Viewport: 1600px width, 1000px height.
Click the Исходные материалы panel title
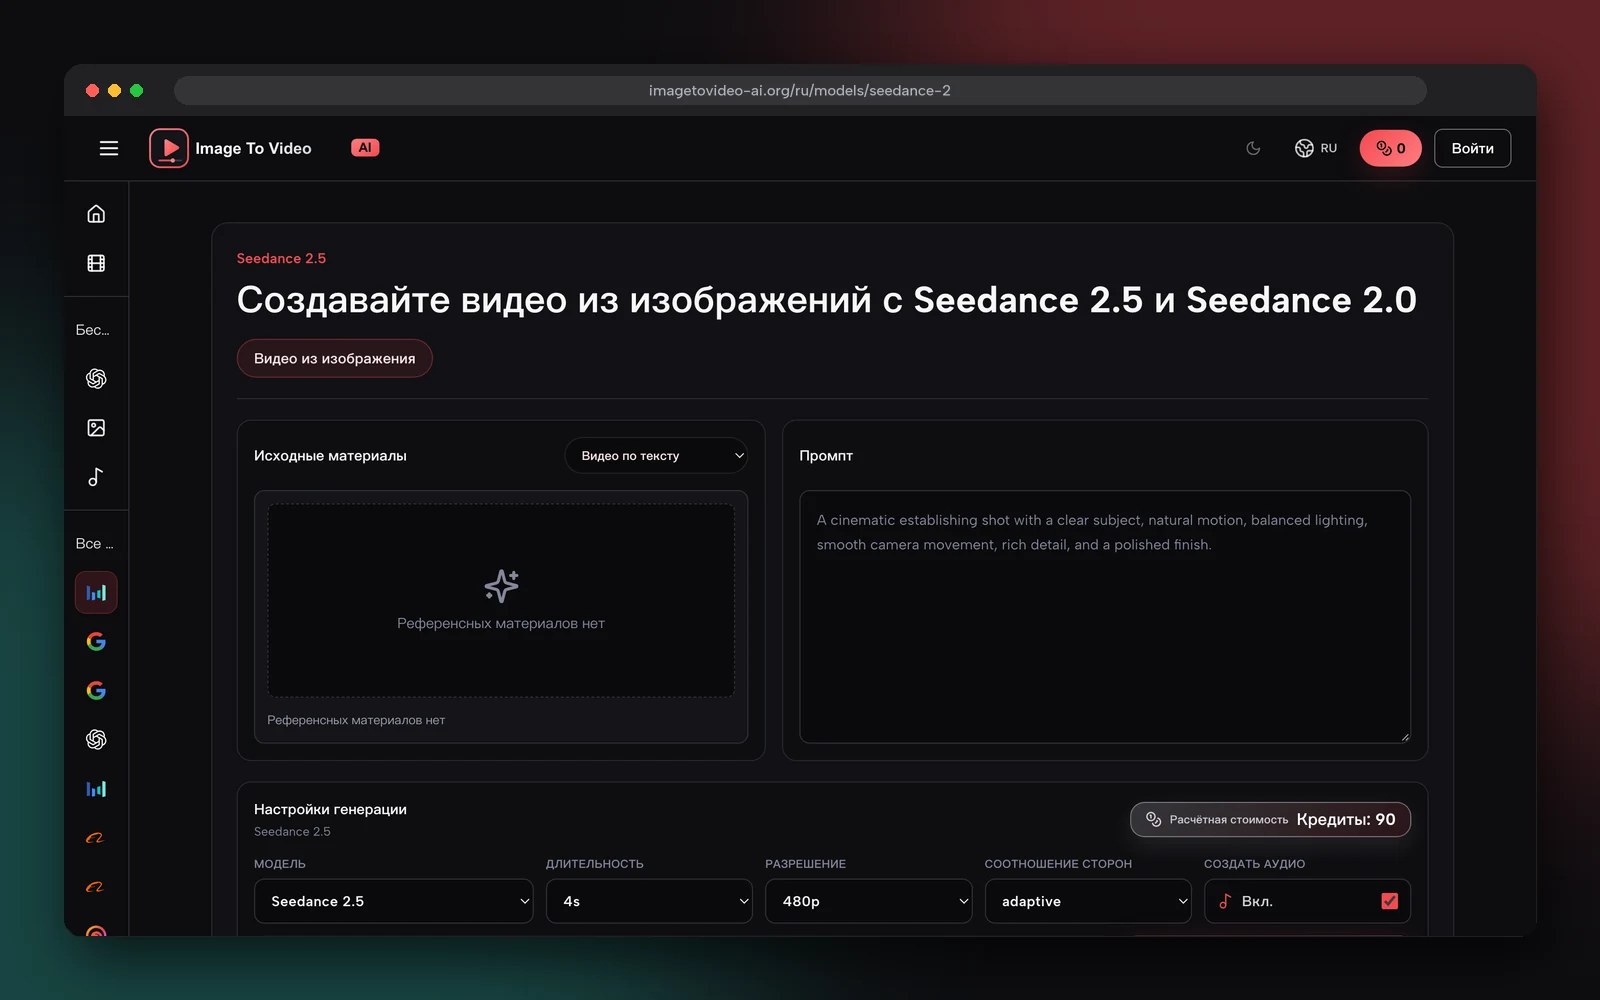(330, 456)
